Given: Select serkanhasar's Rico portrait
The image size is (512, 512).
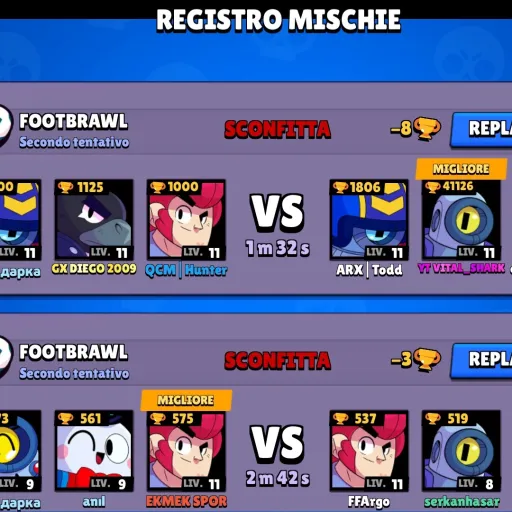Looking at the screenshot, I should pyautogui.click(x=461, y=451).
